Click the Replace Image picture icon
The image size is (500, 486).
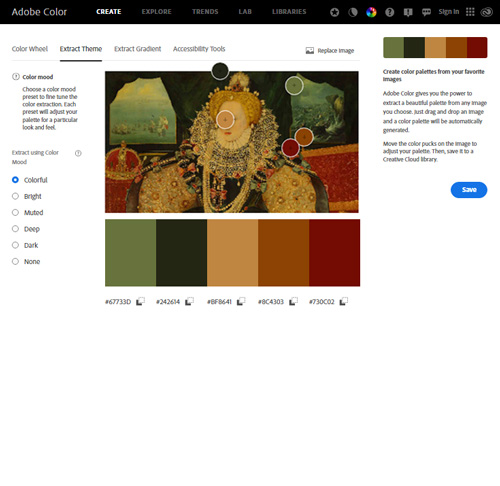click(x=310, y=51)
